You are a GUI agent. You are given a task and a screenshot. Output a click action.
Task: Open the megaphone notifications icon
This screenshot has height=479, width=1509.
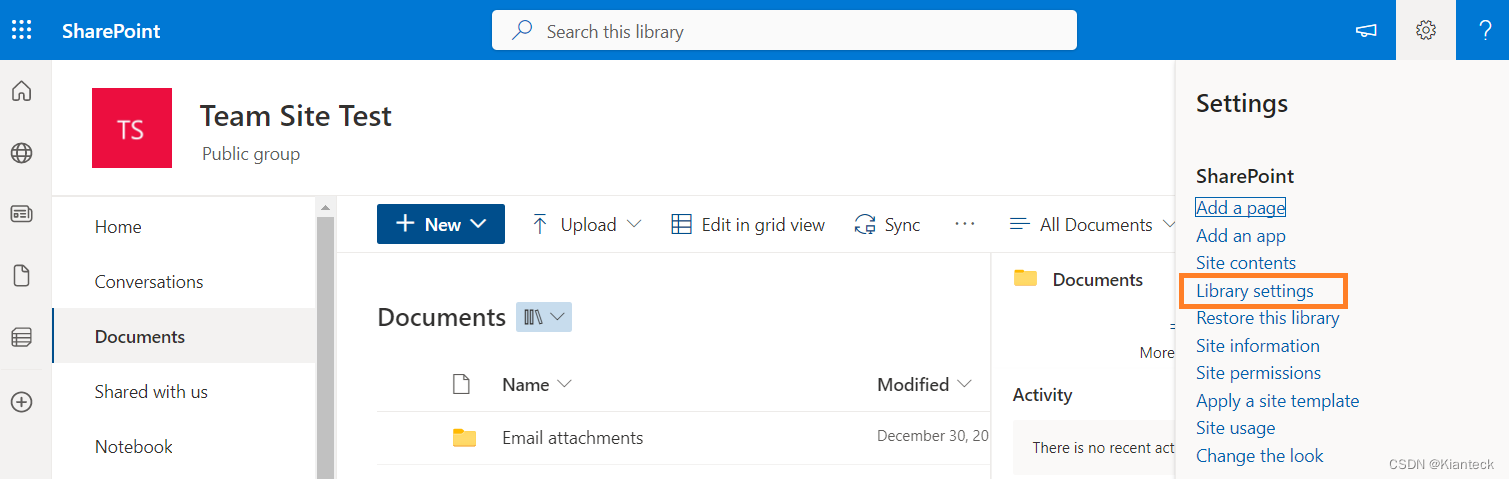[1366, 30]
